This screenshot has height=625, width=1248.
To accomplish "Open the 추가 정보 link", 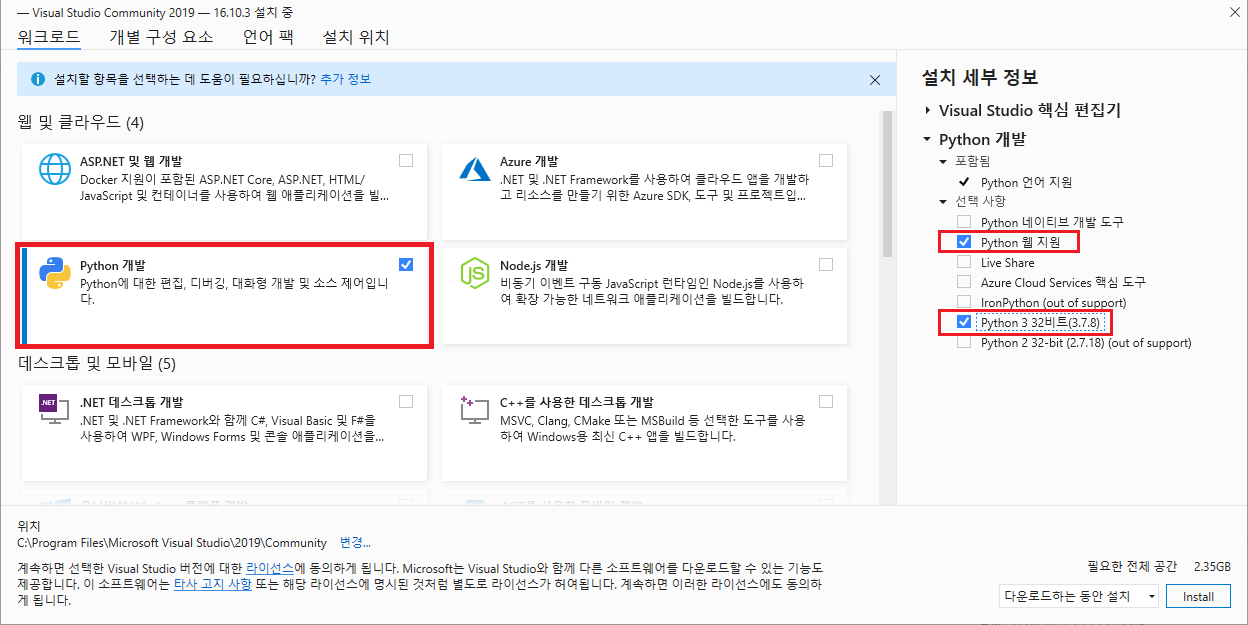I will [x=345, y=79].
